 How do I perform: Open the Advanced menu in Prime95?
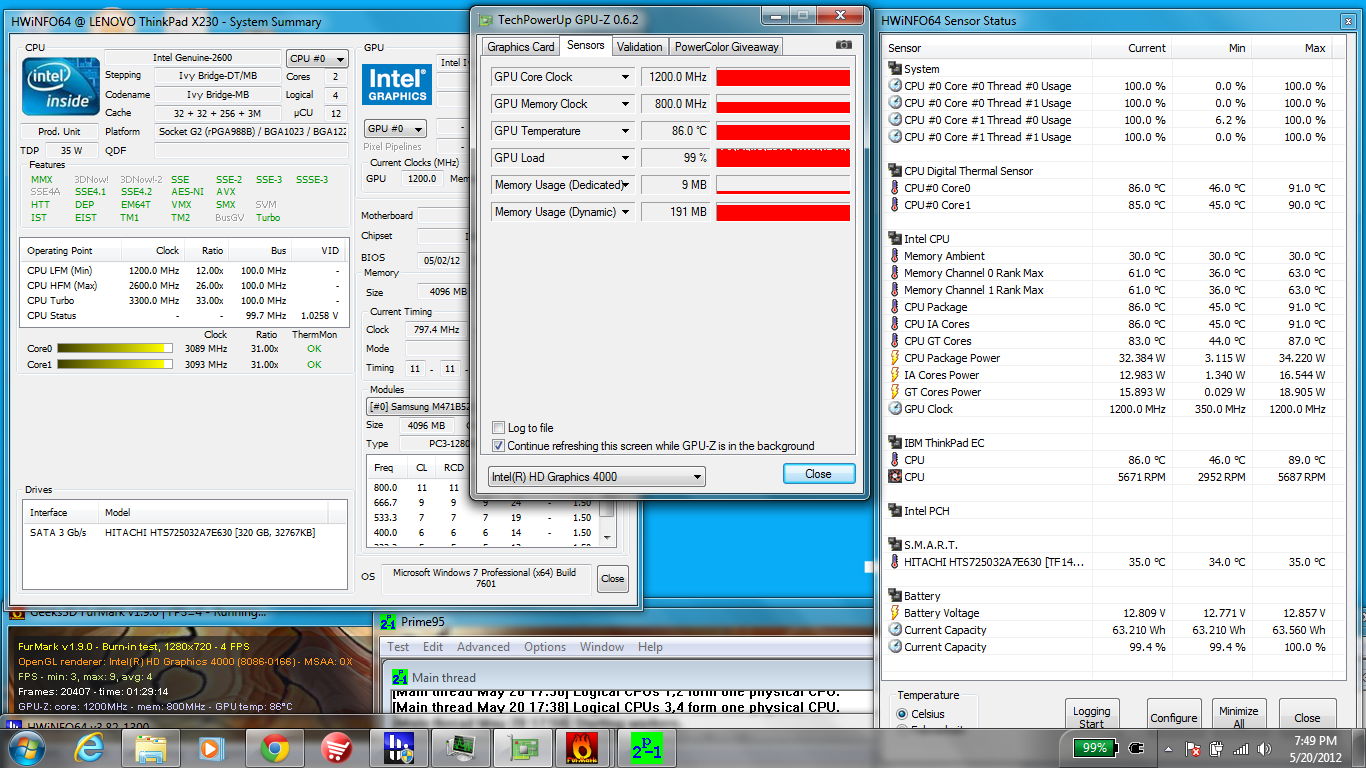(x=483, y=647)
